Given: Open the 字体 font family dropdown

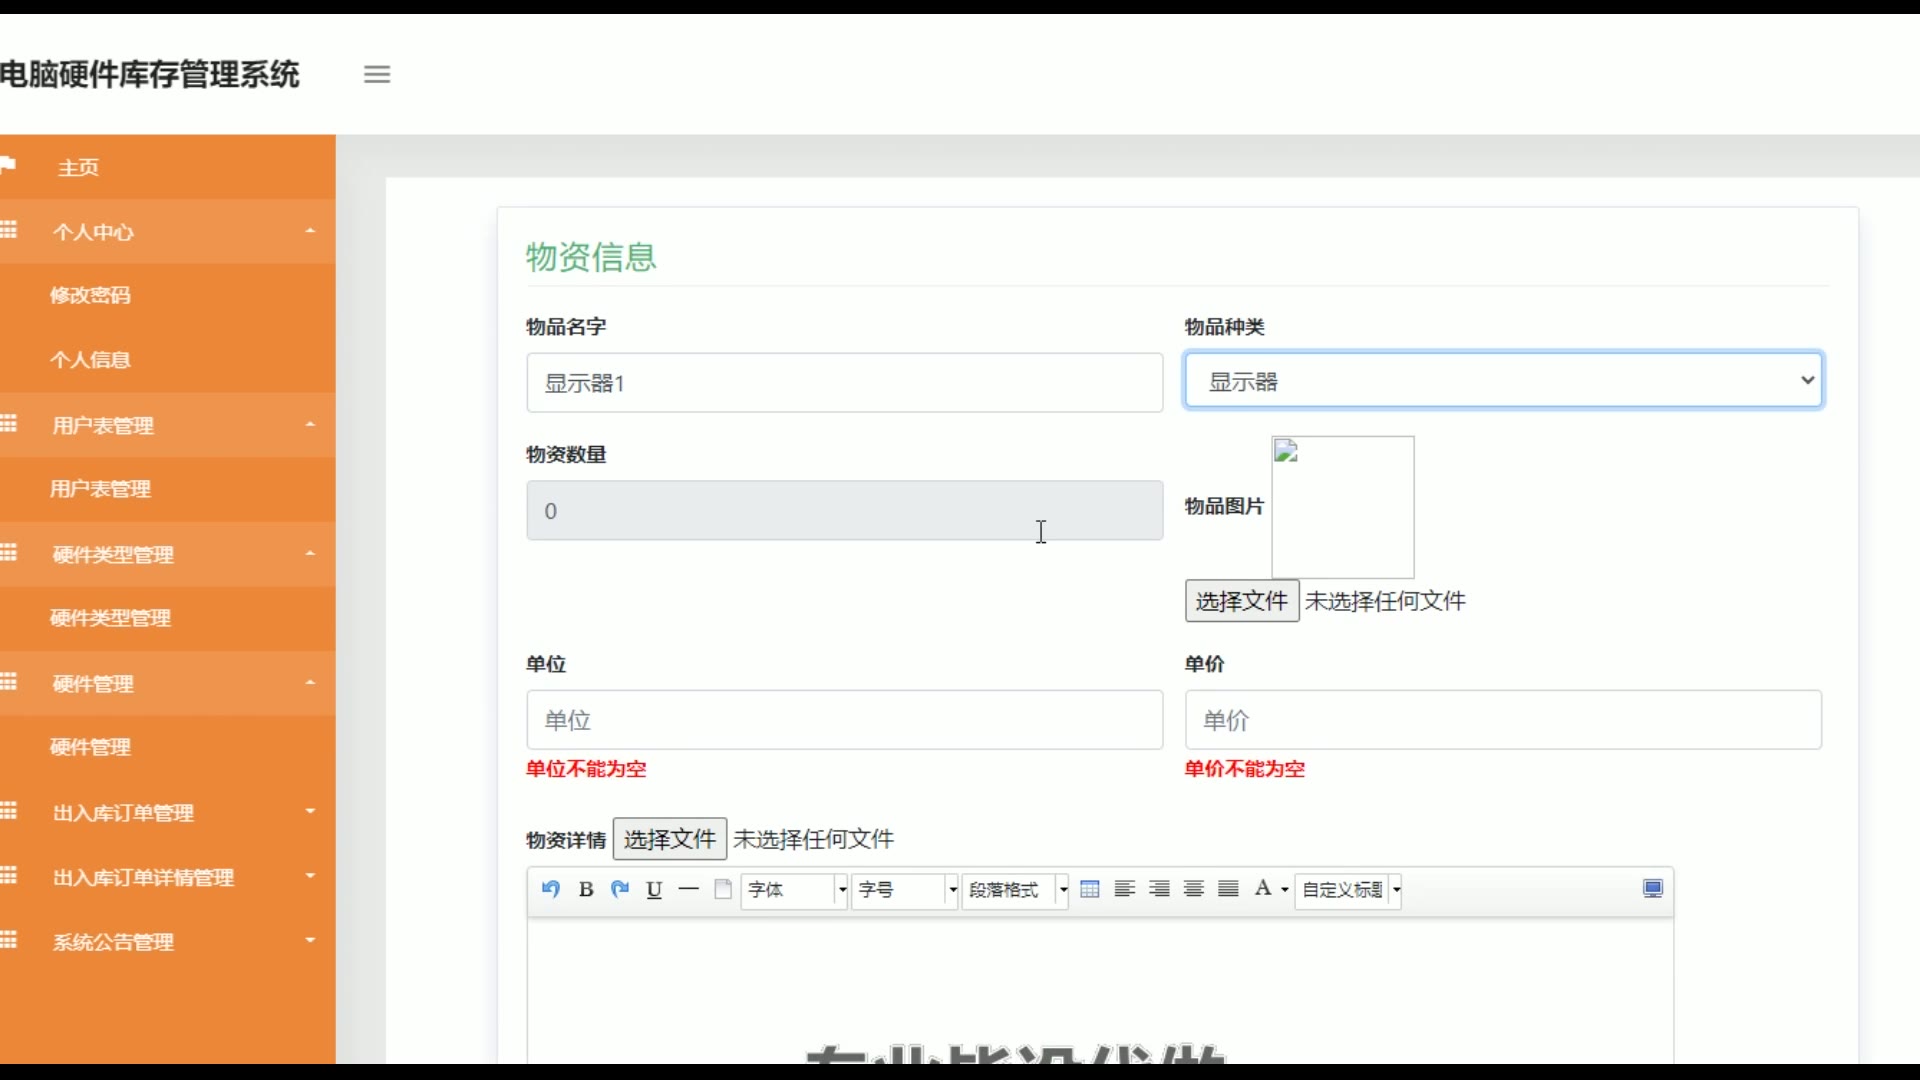Looking at the screenshot, I should coord(794,890).
